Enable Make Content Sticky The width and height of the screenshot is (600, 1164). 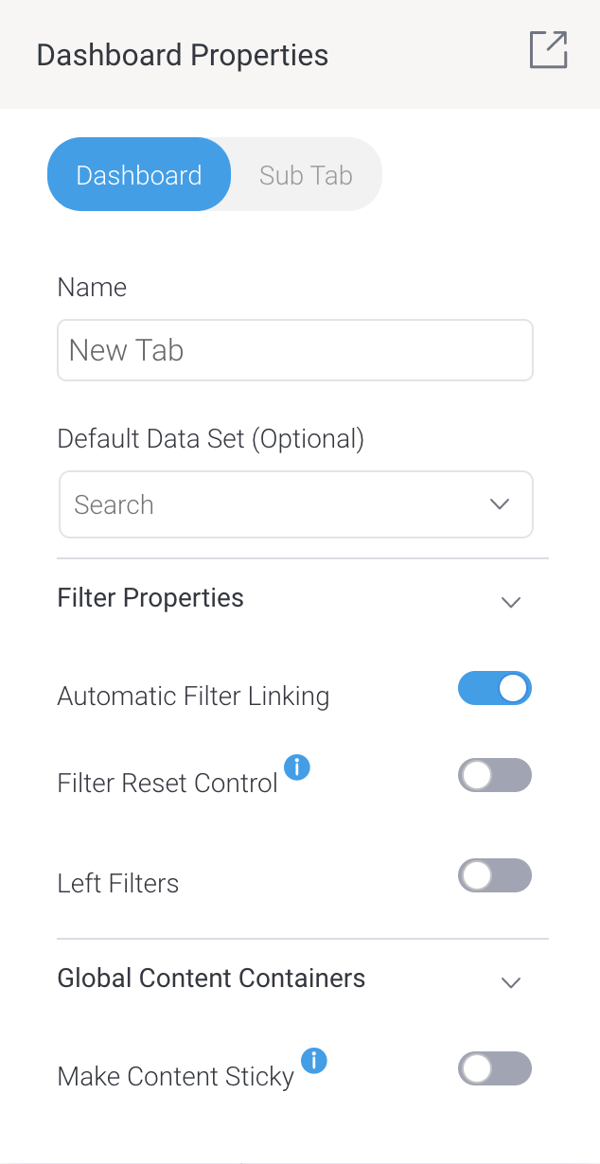[x=495, y=1068]
